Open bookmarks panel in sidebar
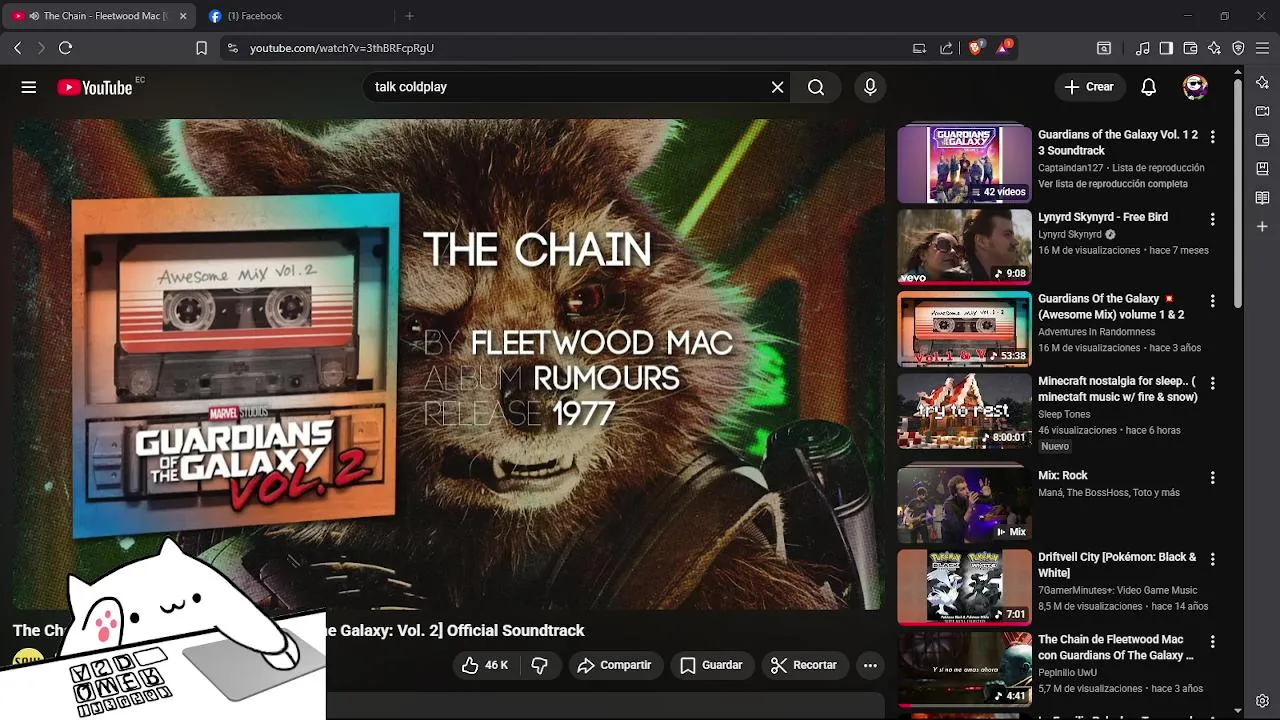The height and width of the screenshot is (720, 1280). (x=1262, y=169)
